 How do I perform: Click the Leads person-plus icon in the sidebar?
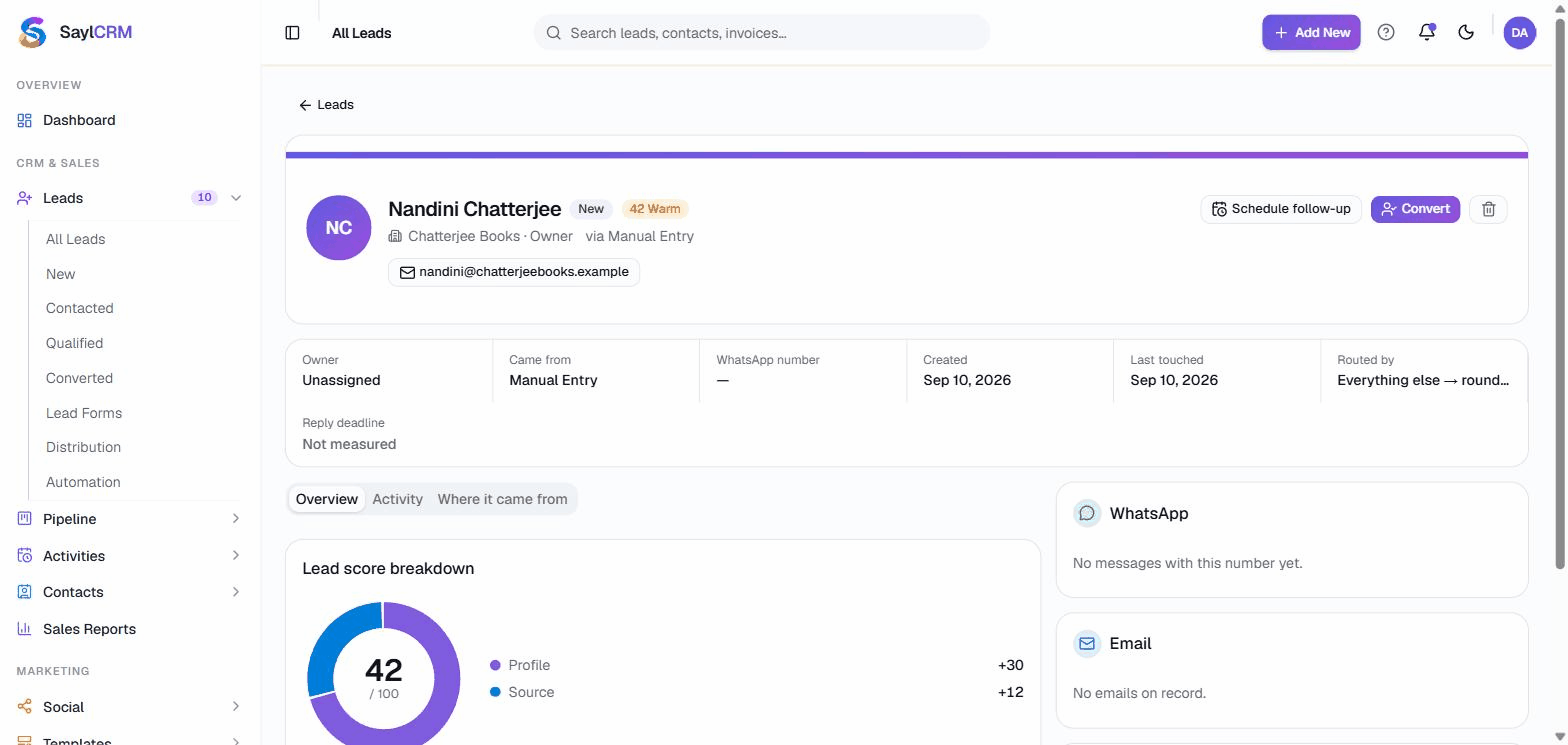[25, 198]
